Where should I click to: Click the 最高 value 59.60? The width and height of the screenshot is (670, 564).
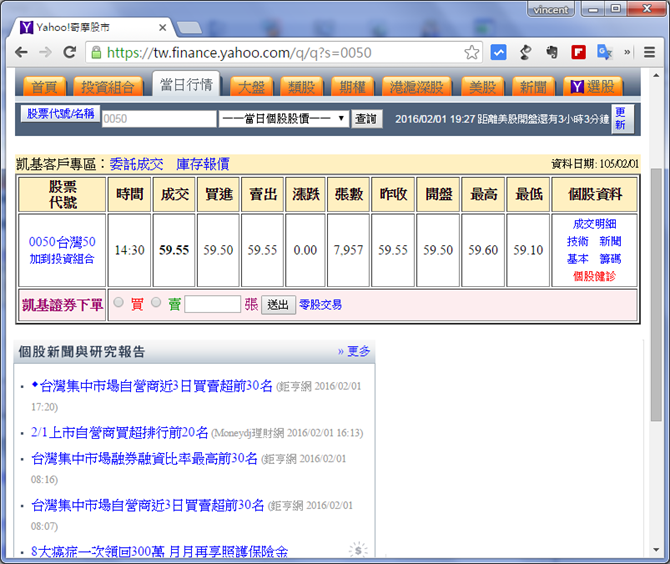pos(483,250)
